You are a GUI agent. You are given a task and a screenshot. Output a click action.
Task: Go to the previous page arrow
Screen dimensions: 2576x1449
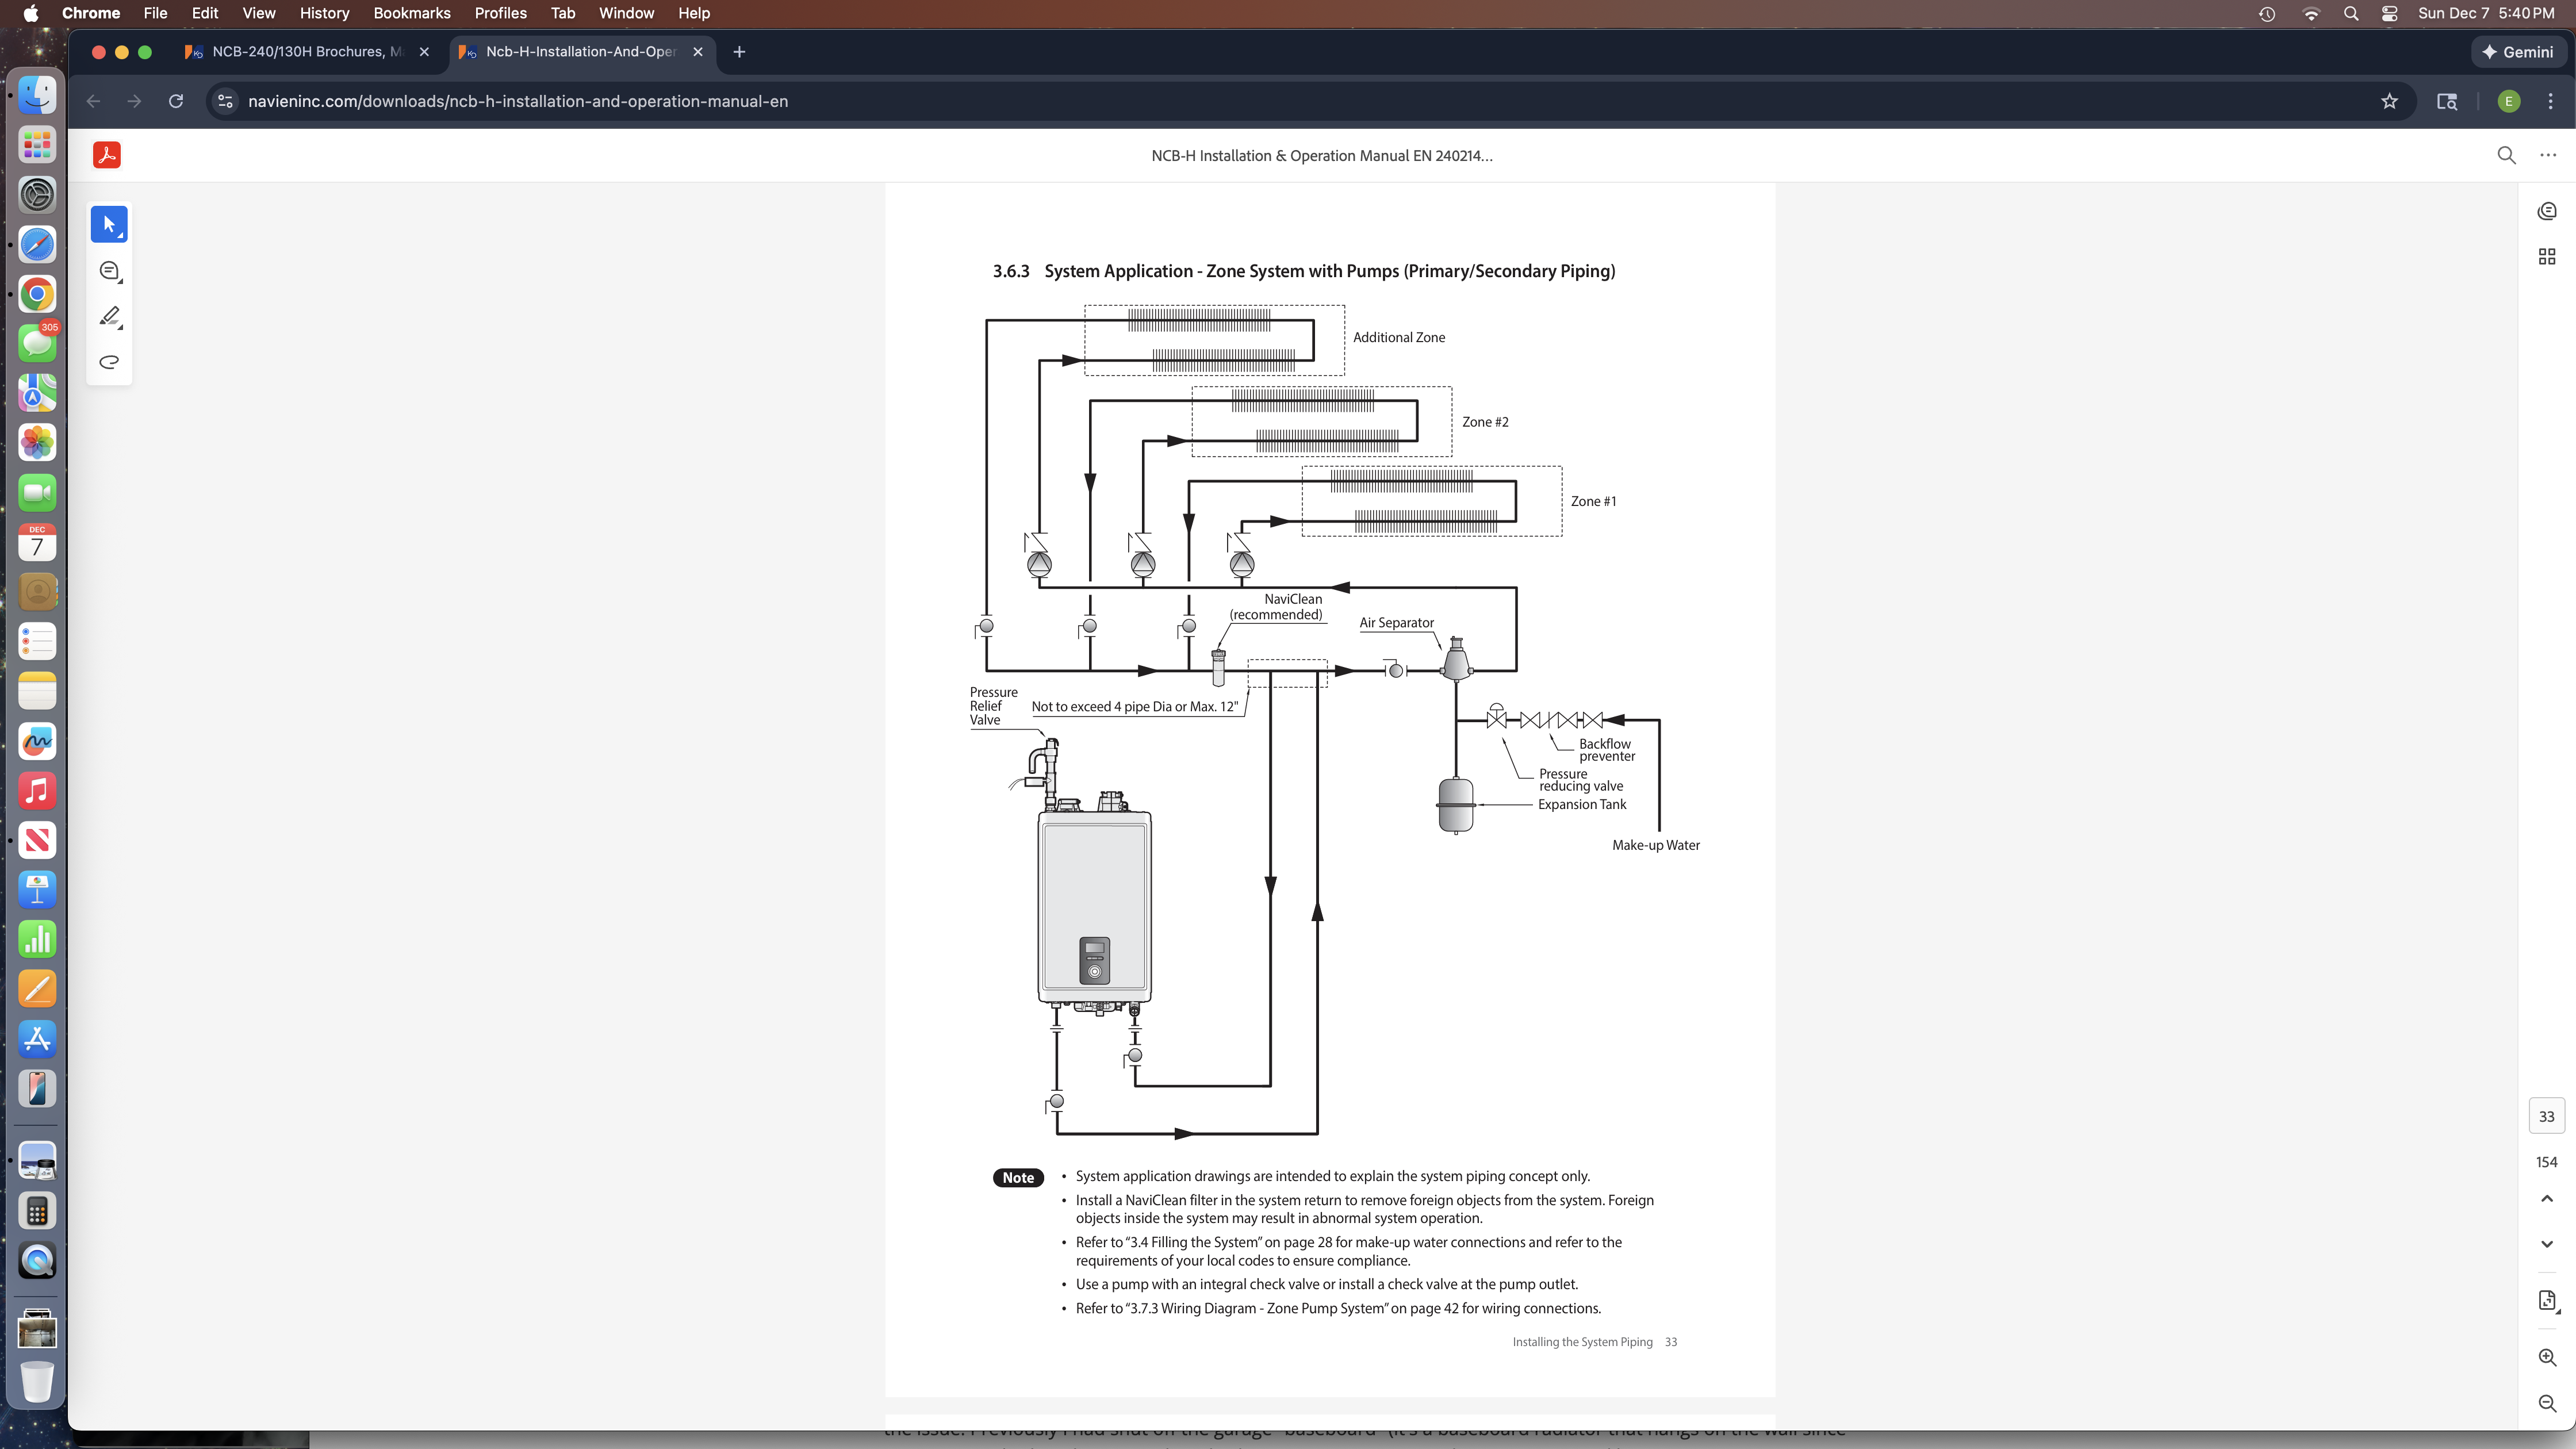(x=2546, y=1199)
